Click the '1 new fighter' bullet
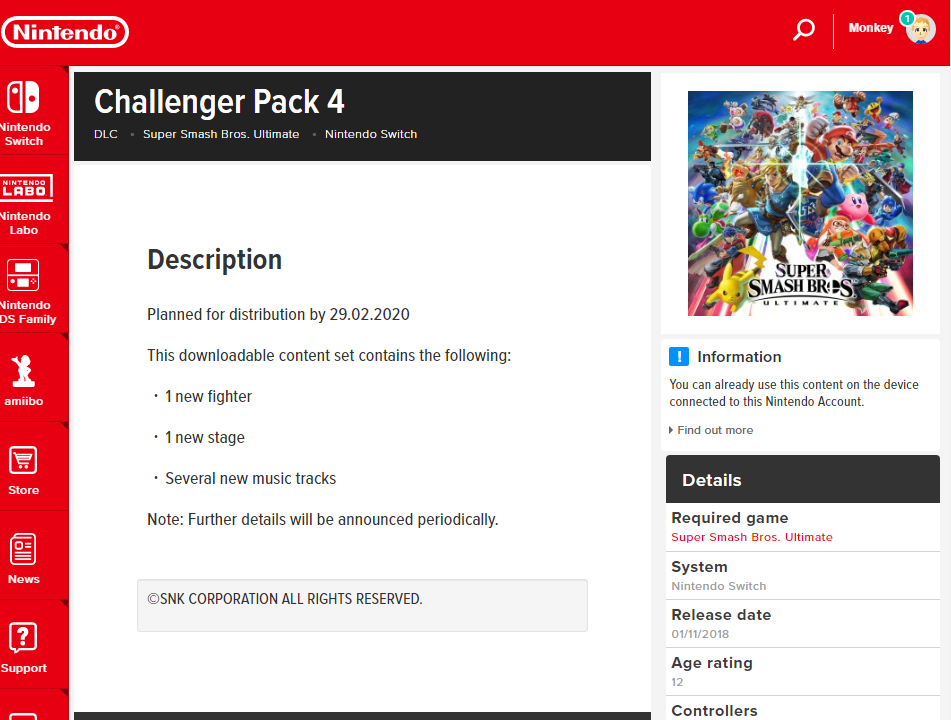Viewport: 951px width, 720px height. (208, 396)
